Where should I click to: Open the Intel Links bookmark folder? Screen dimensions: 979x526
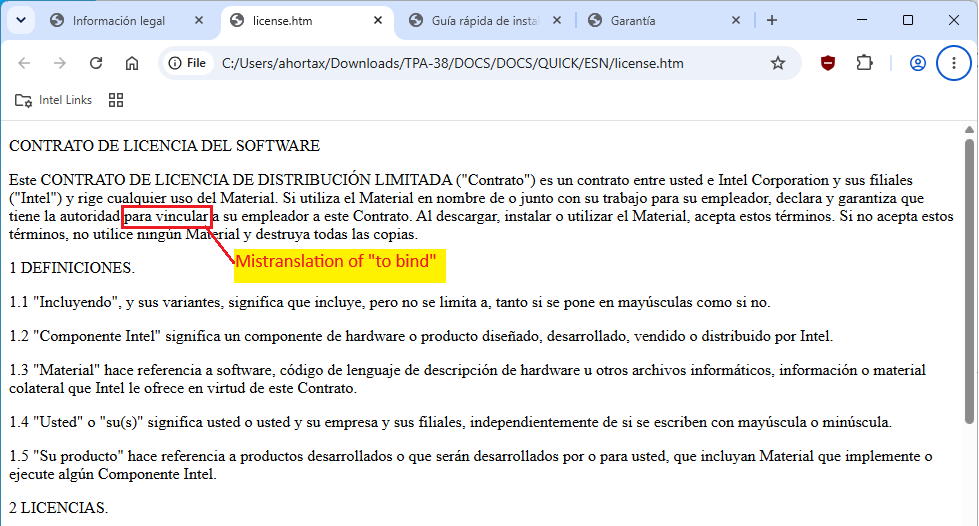(54, 100)
